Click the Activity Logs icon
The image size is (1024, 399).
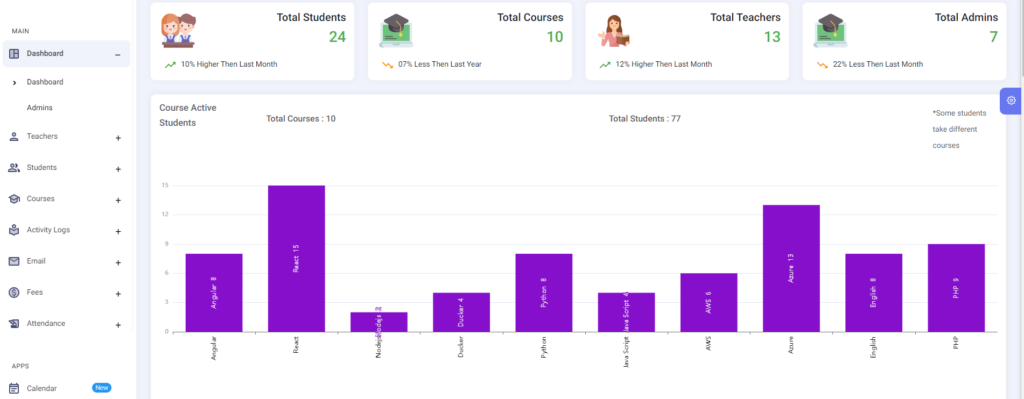pos(14,230)
